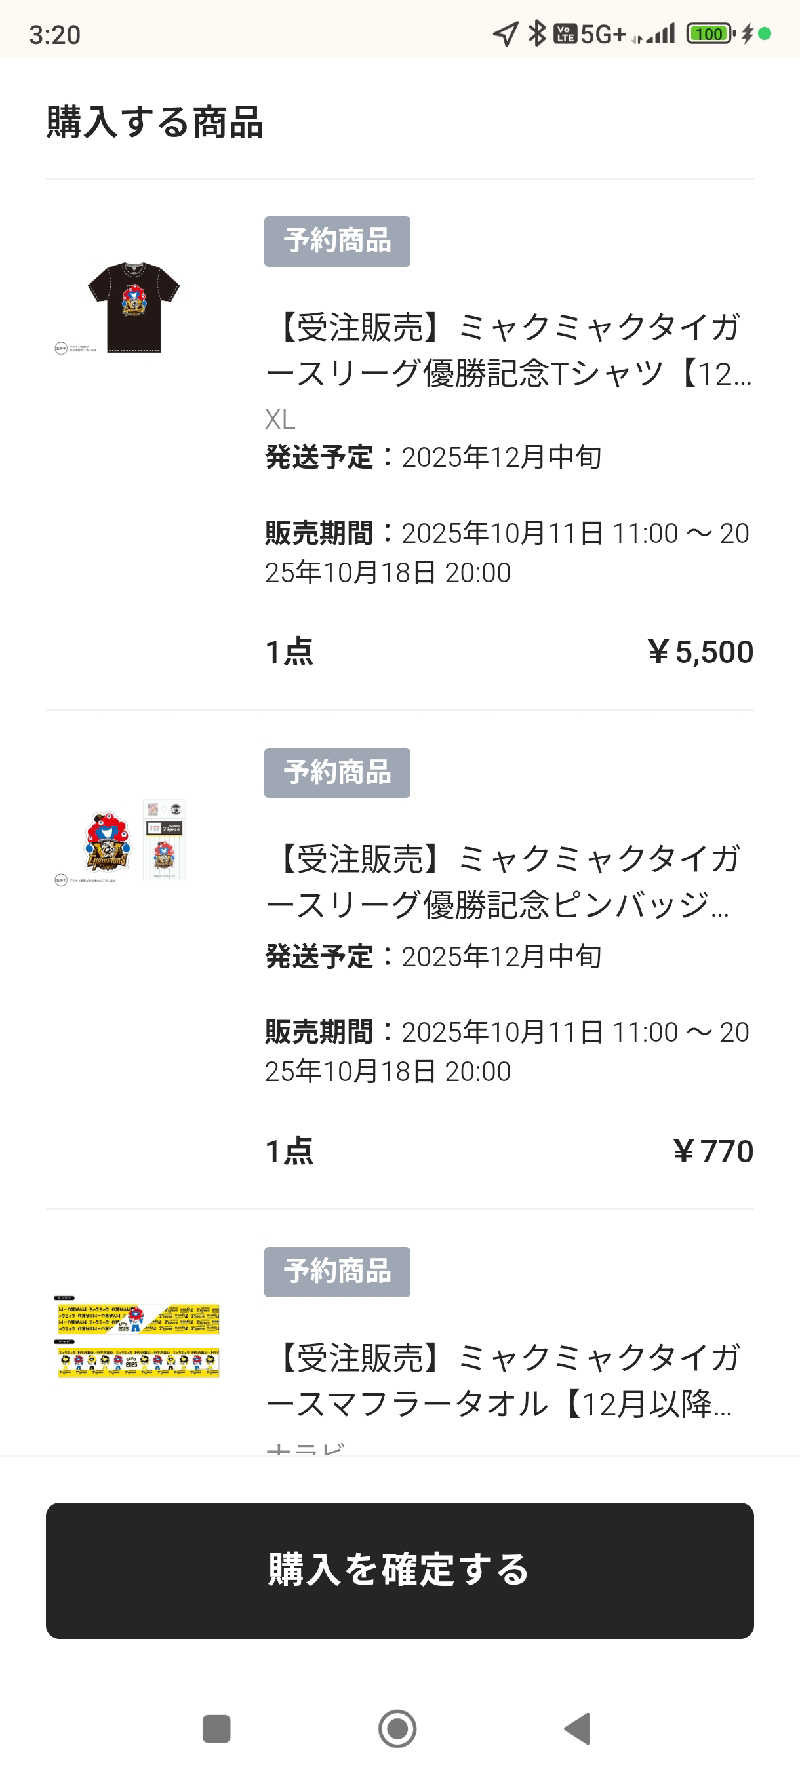Open the black T-shirt product thumbnail
This screenshot has width=800, height=1778.
[133, 307]
